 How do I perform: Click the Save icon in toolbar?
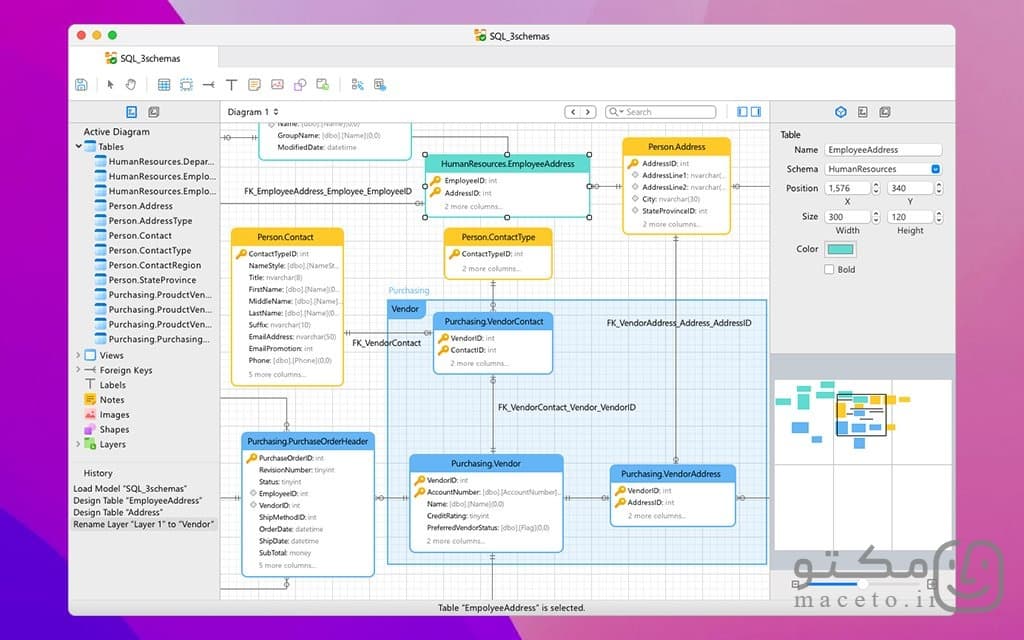(81, 84)
